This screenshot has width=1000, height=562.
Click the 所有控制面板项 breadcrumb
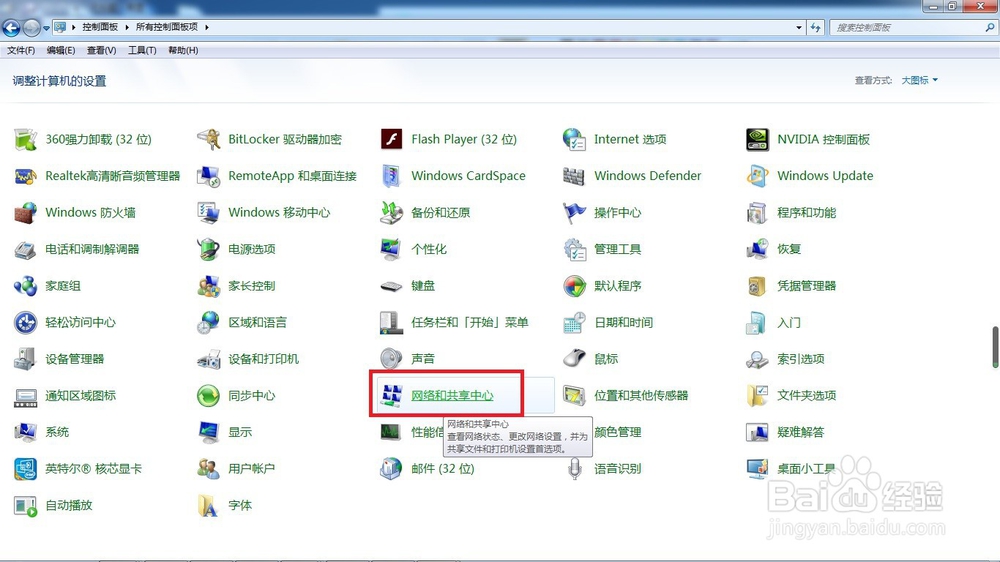166,27
